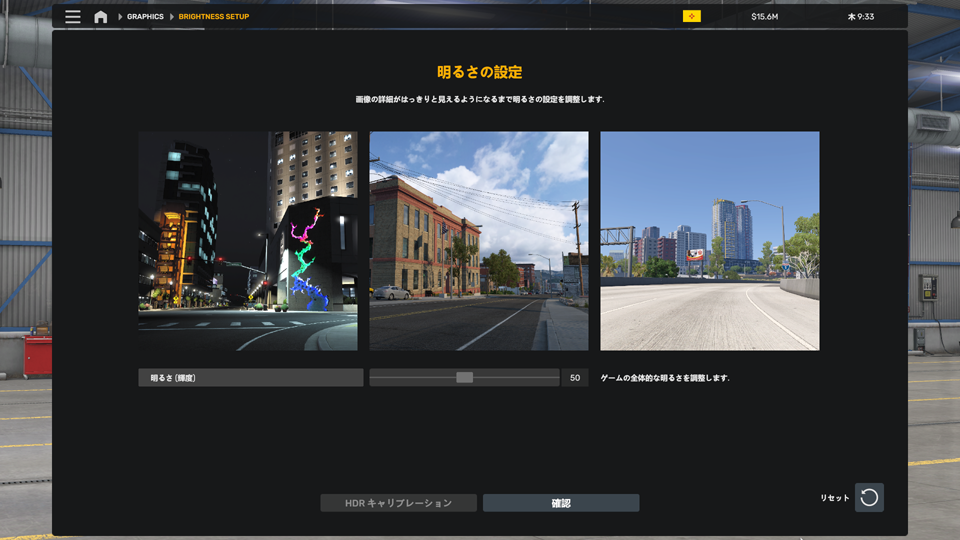The height and width of the screenshot is (540, 960).
Task: Navigate to the GRAPHICS breadcrumb
Action: [x=145, y=17]
